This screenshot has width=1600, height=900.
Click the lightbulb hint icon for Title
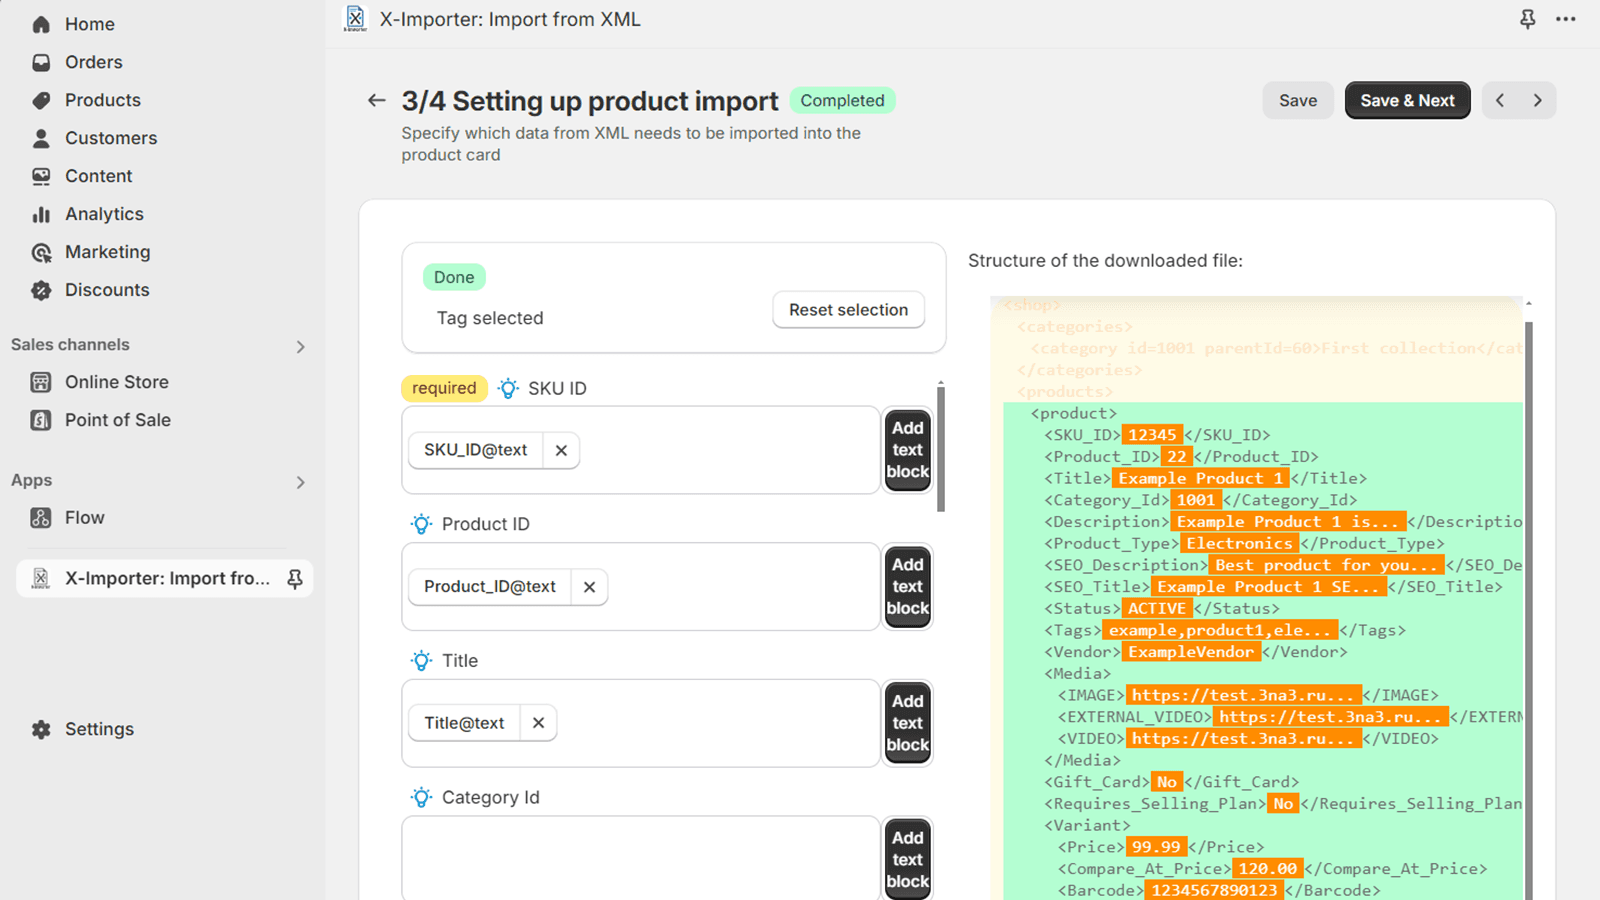421,661
